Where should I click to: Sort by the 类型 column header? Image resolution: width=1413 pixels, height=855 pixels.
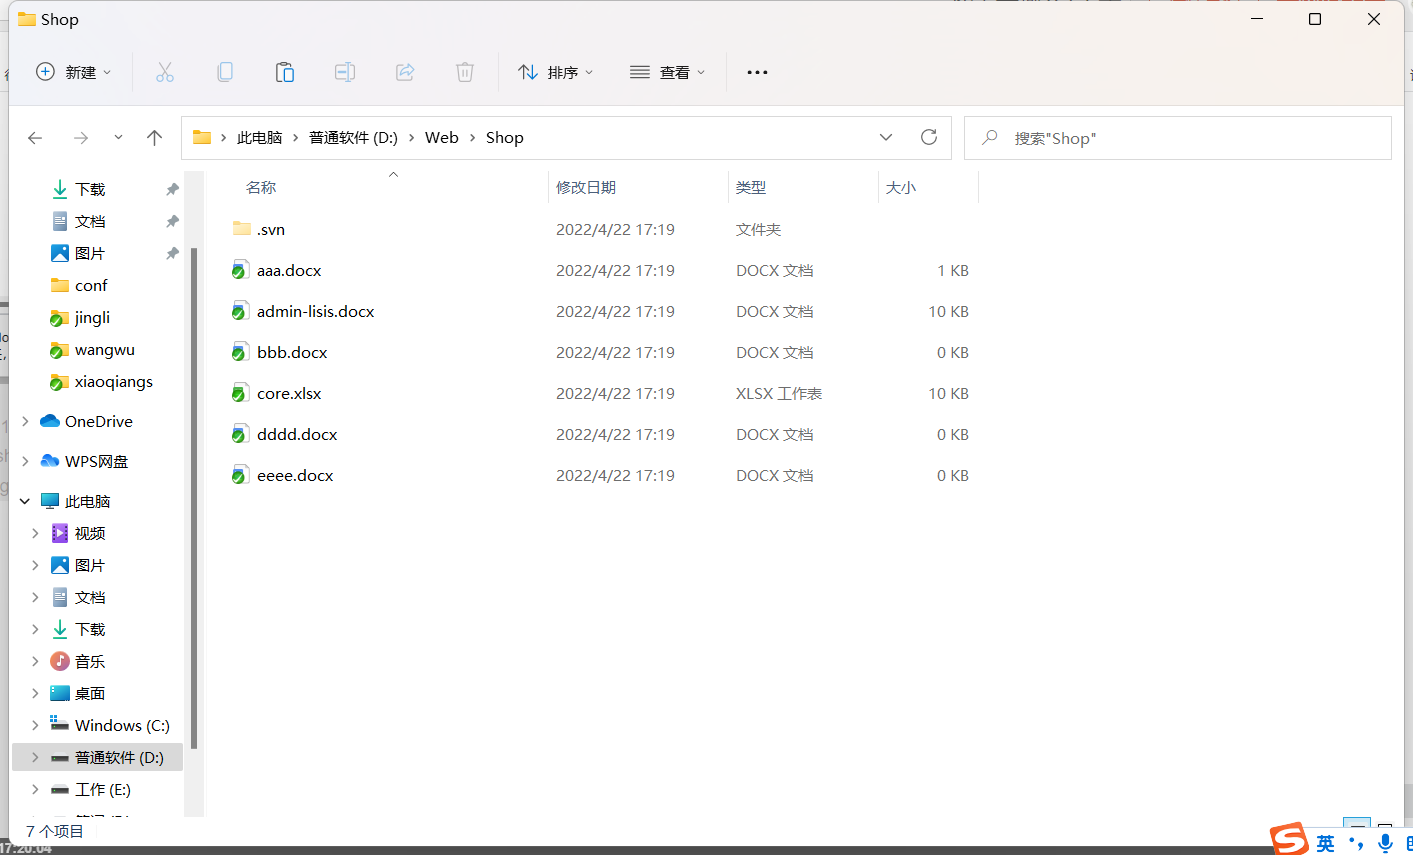coord(750,187)
